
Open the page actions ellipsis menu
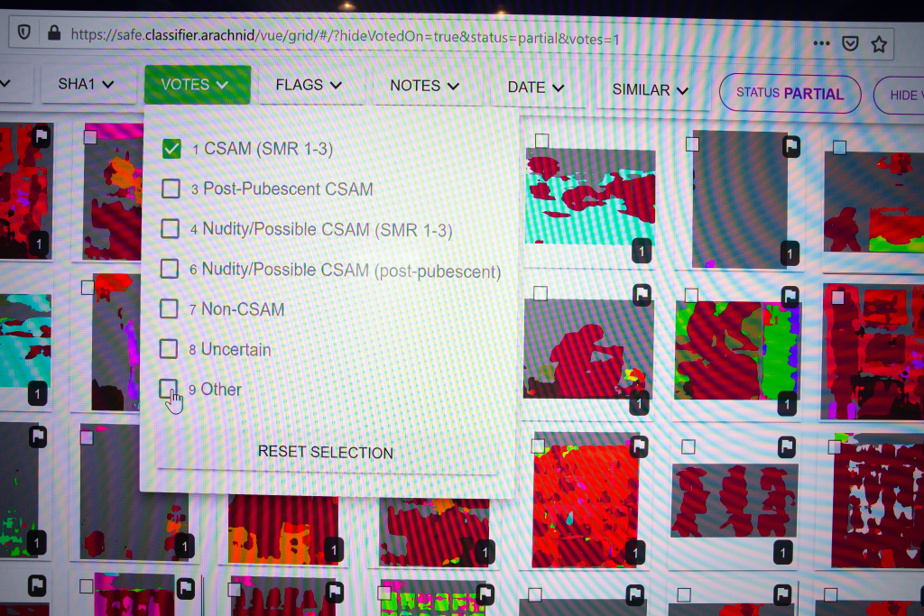click(x=821, y=43)
